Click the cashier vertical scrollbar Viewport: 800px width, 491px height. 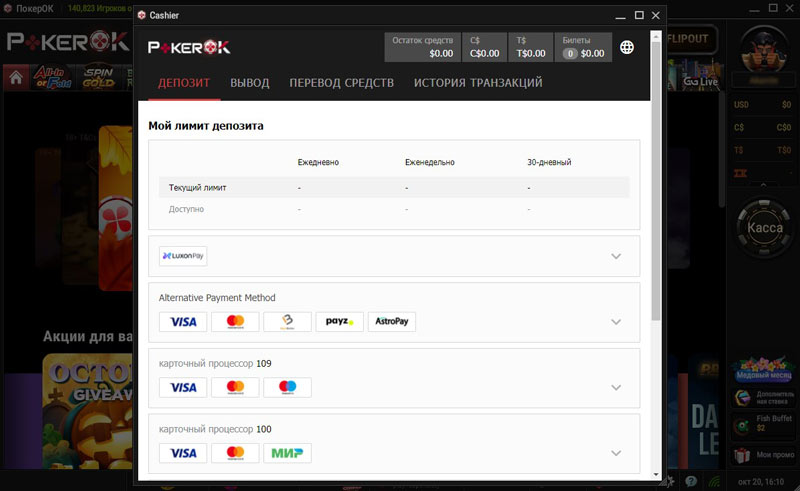pos(656,200)
